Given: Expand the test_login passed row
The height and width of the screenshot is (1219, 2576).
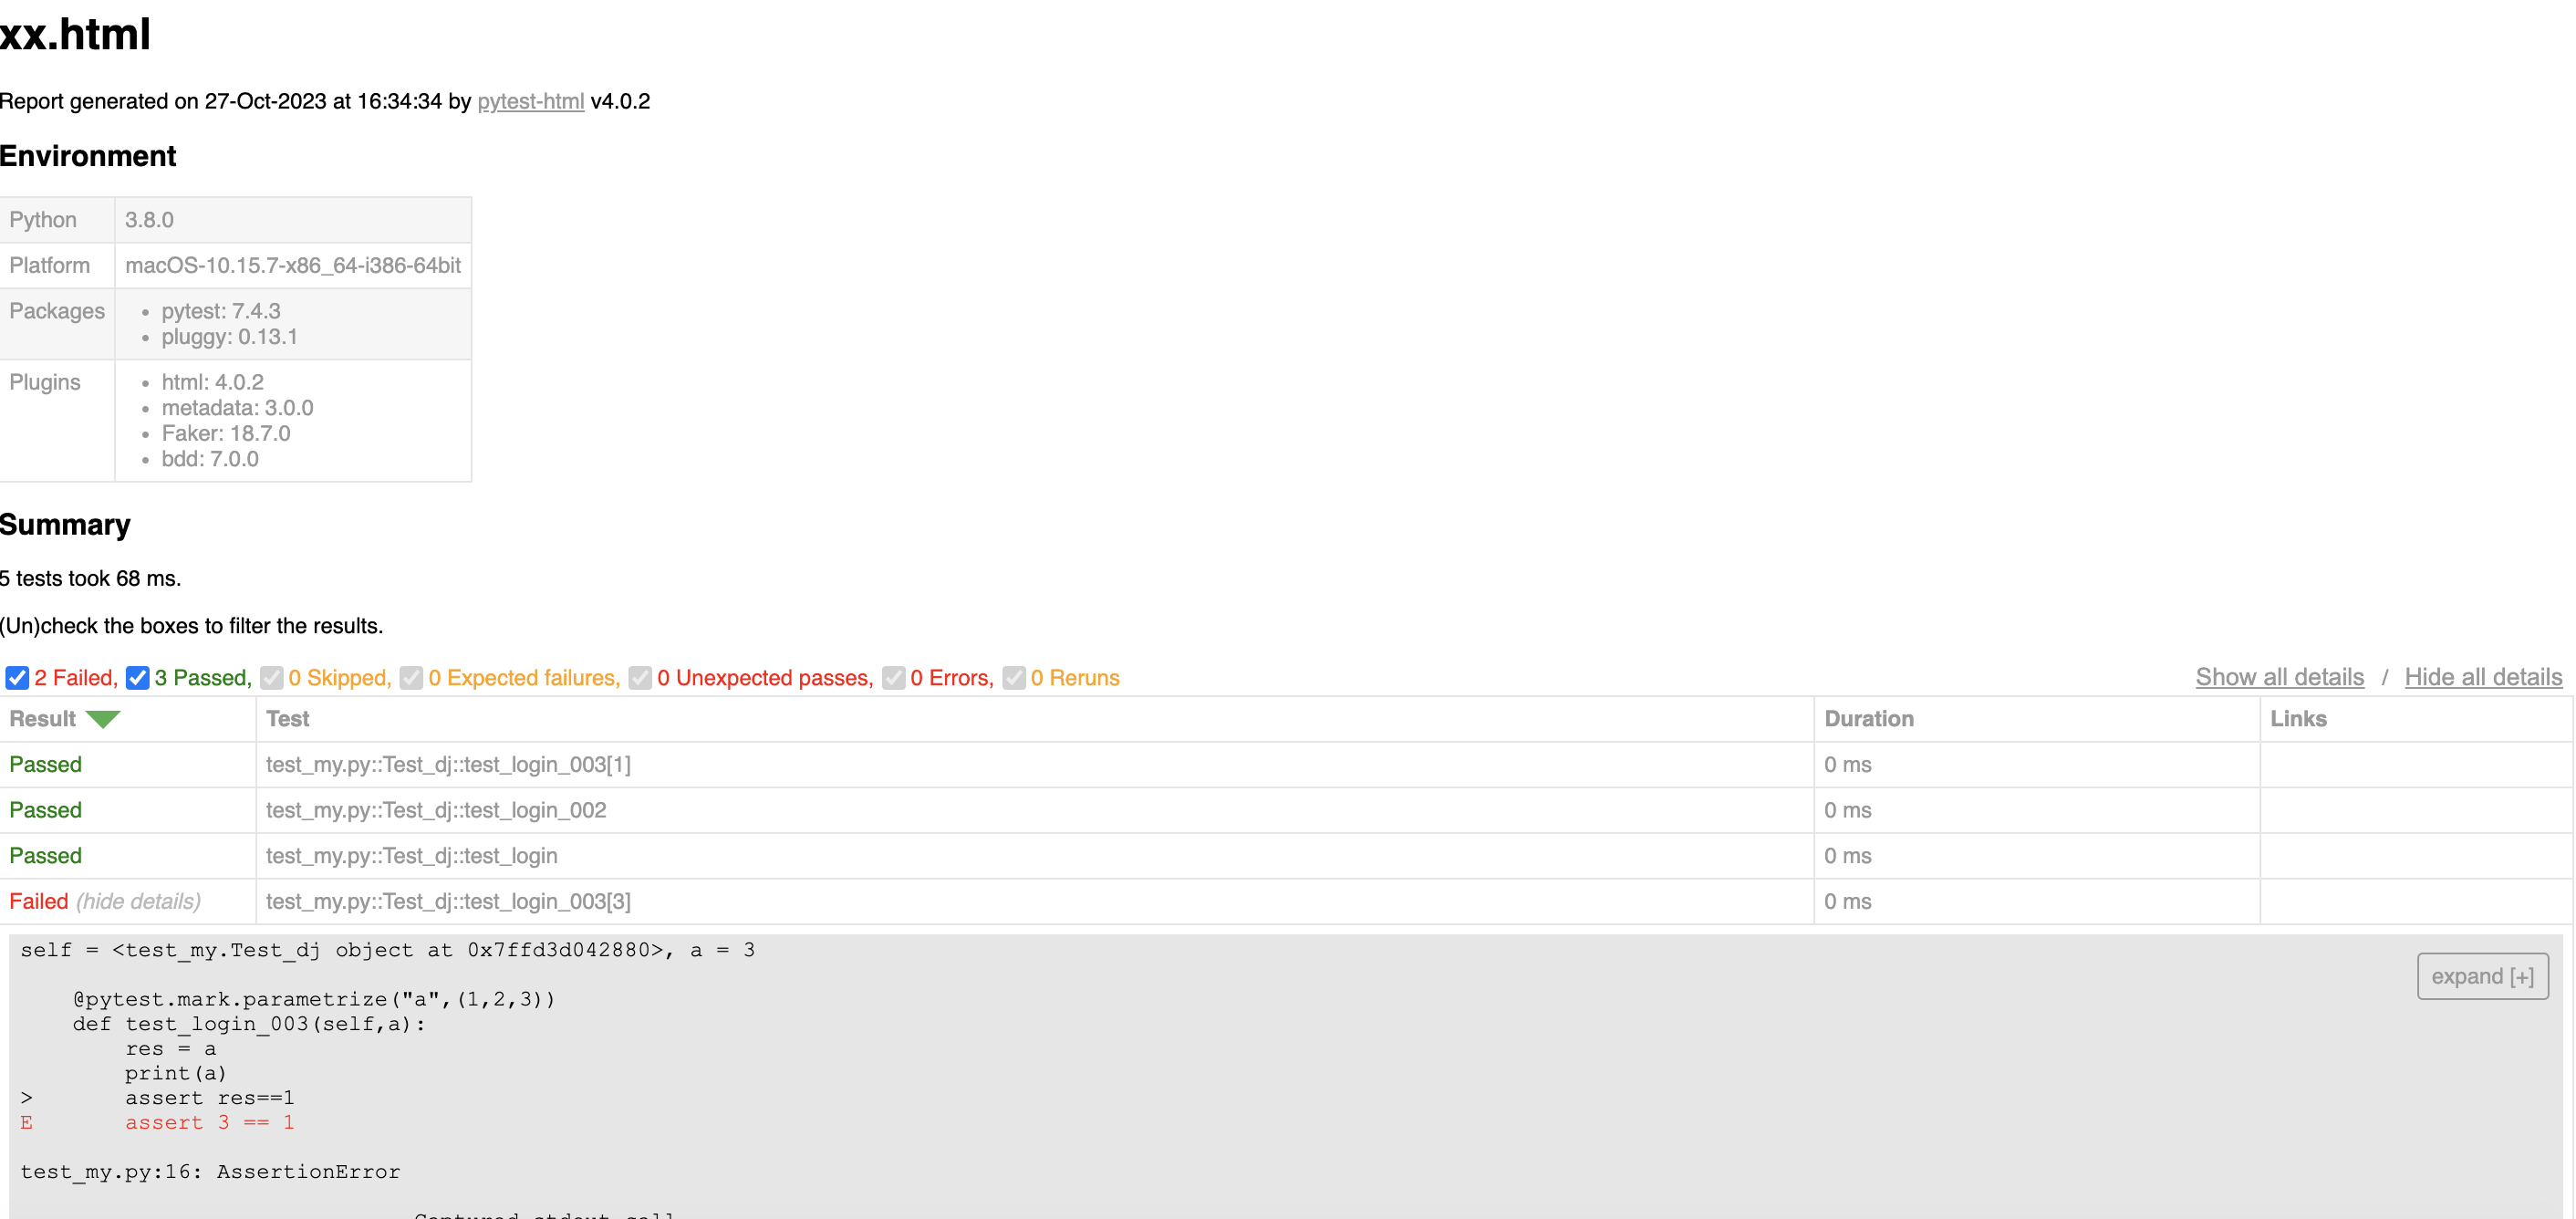Looking at the screenshot, I should (46, 856).
